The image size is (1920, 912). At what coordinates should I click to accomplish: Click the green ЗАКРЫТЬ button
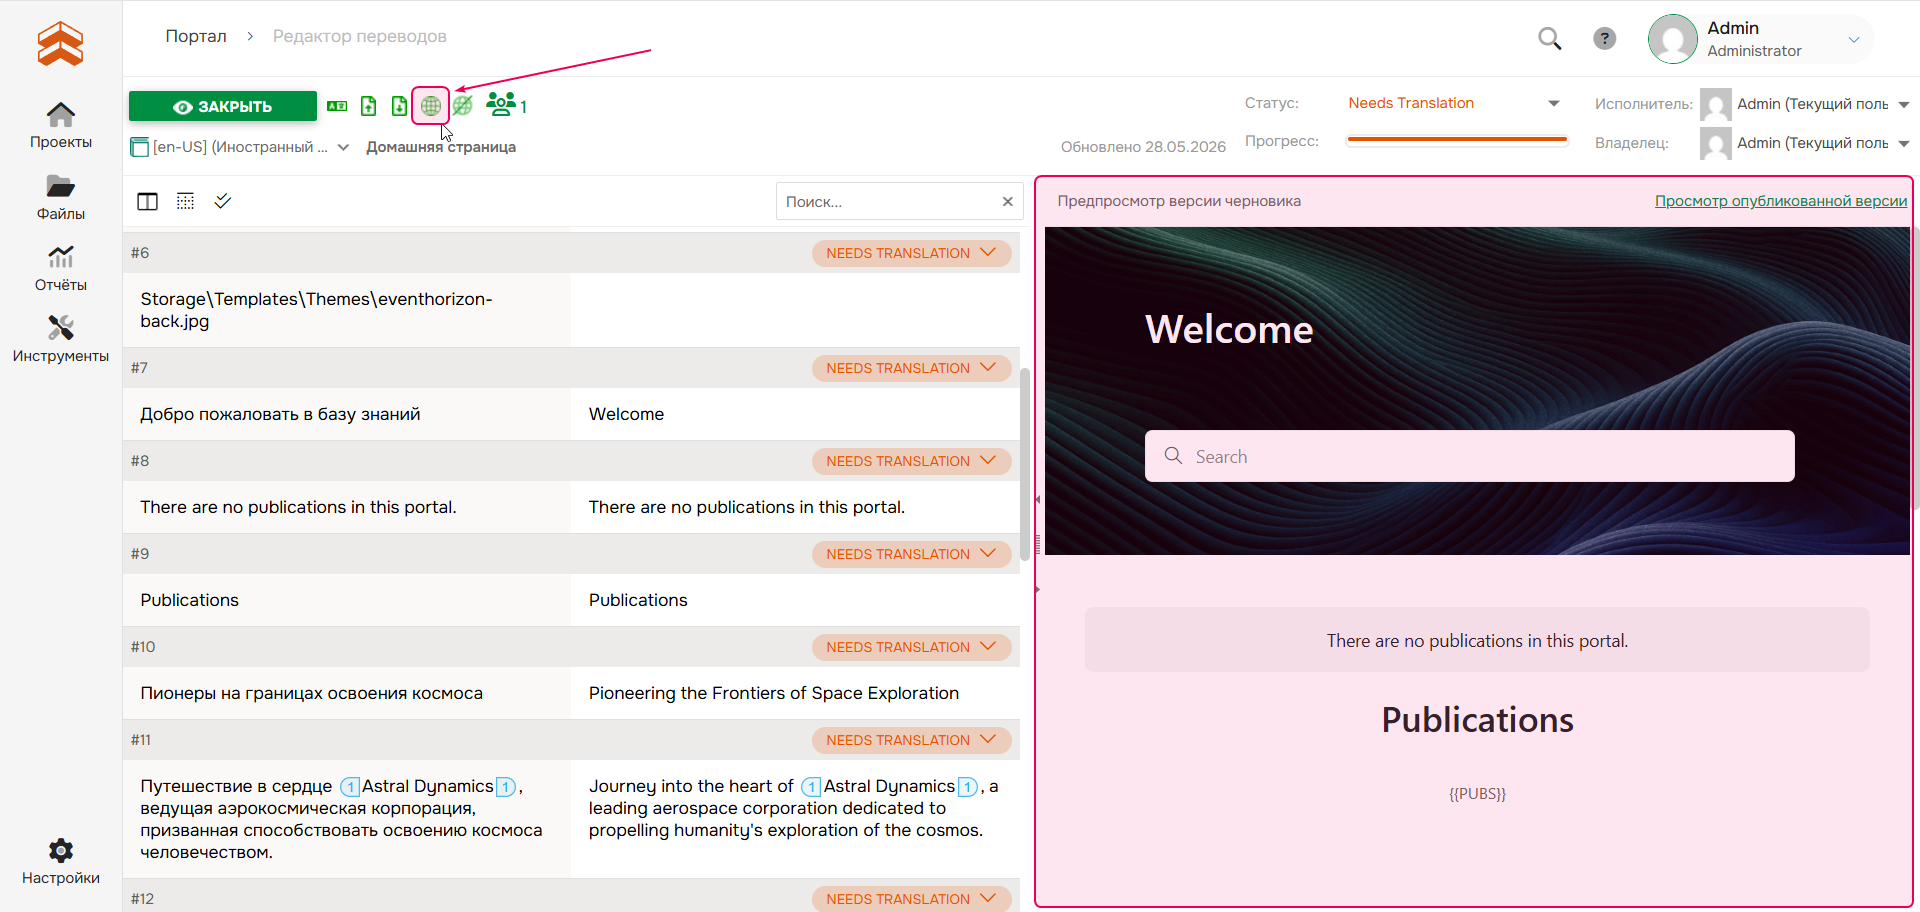[223, 106]
